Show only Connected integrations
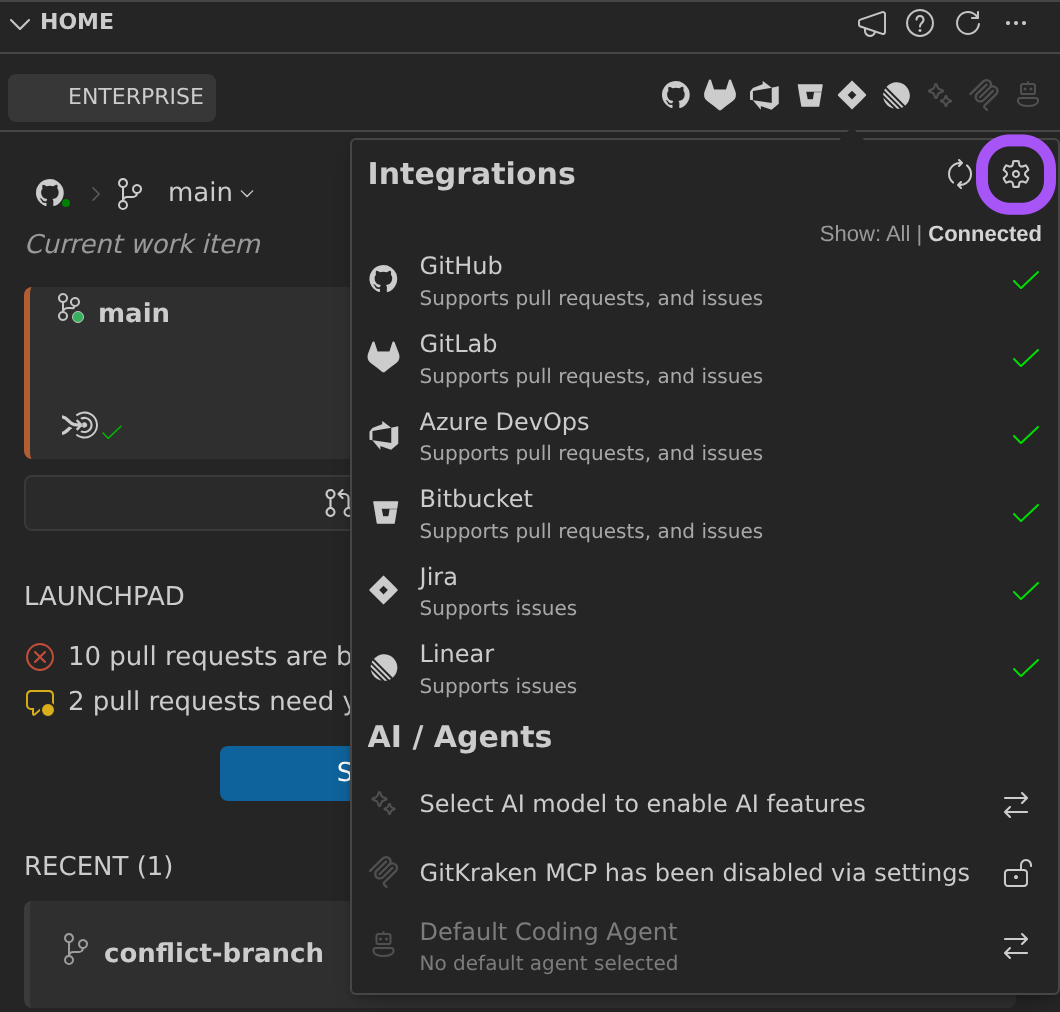Image resolution: width=1060 pixels, height=1012 pixels. [x=984, y=234]
